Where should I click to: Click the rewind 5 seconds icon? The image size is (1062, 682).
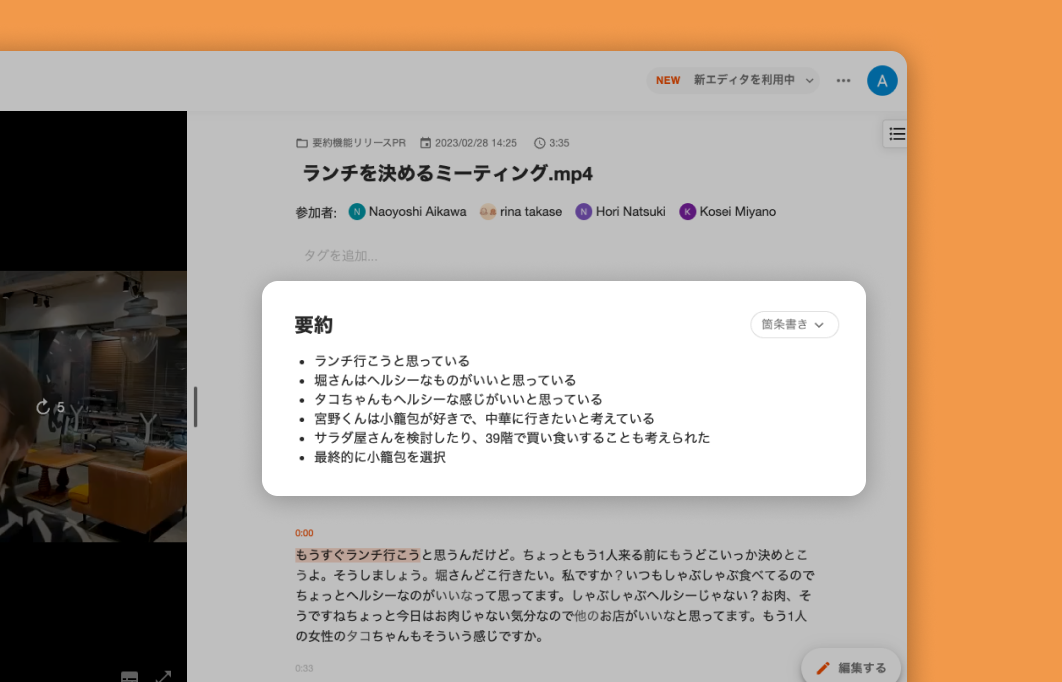[x=43, y=407]
